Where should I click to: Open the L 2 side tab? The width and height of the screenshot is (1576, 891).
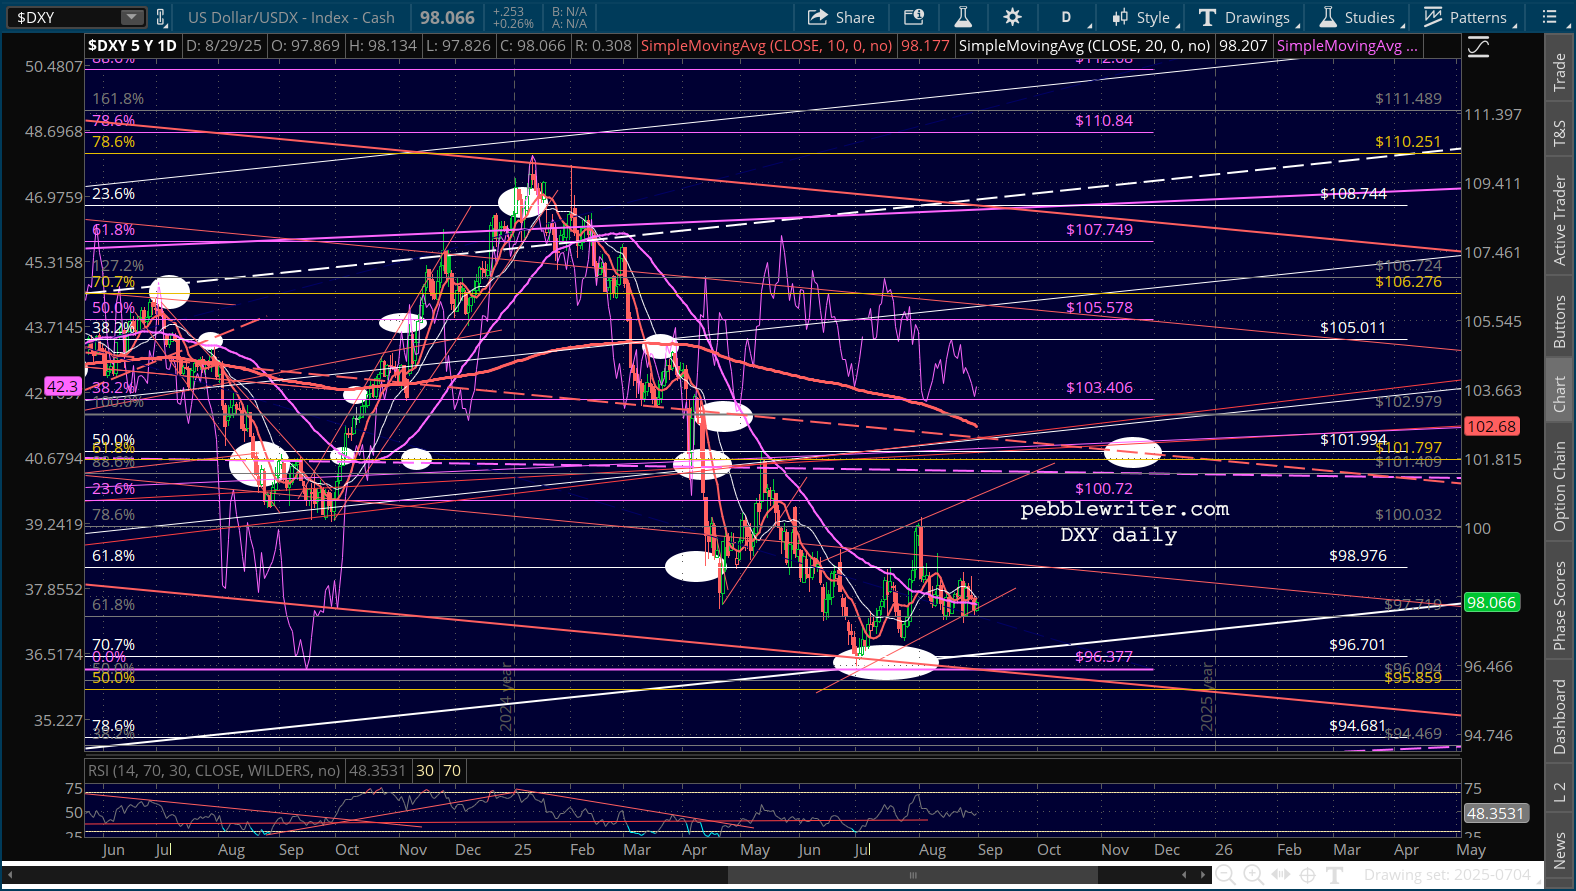(1559, 793)
